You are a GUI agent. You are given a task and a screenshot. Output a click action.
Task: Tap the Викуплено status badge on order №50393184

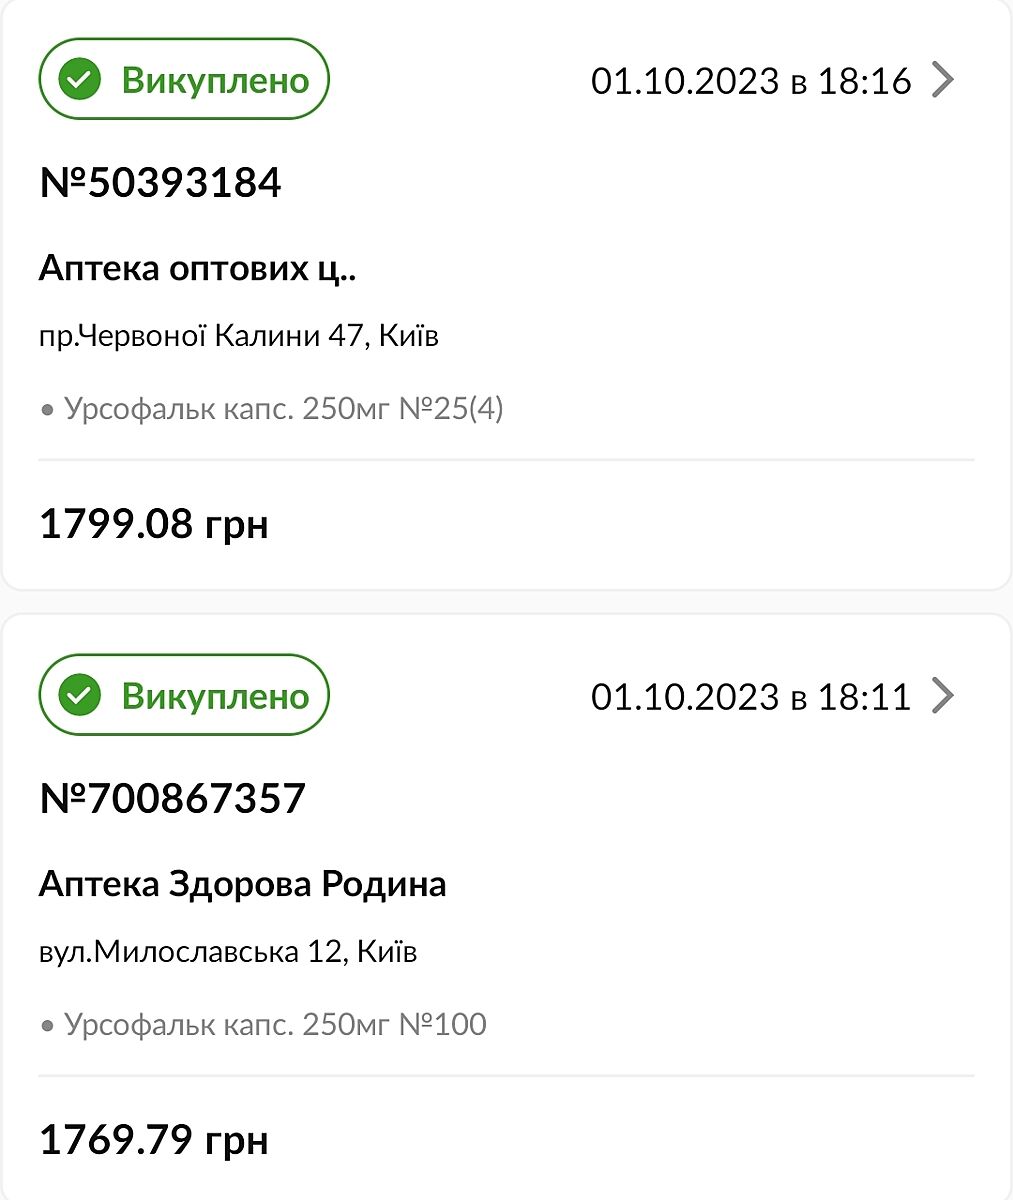tap(184, 80)
